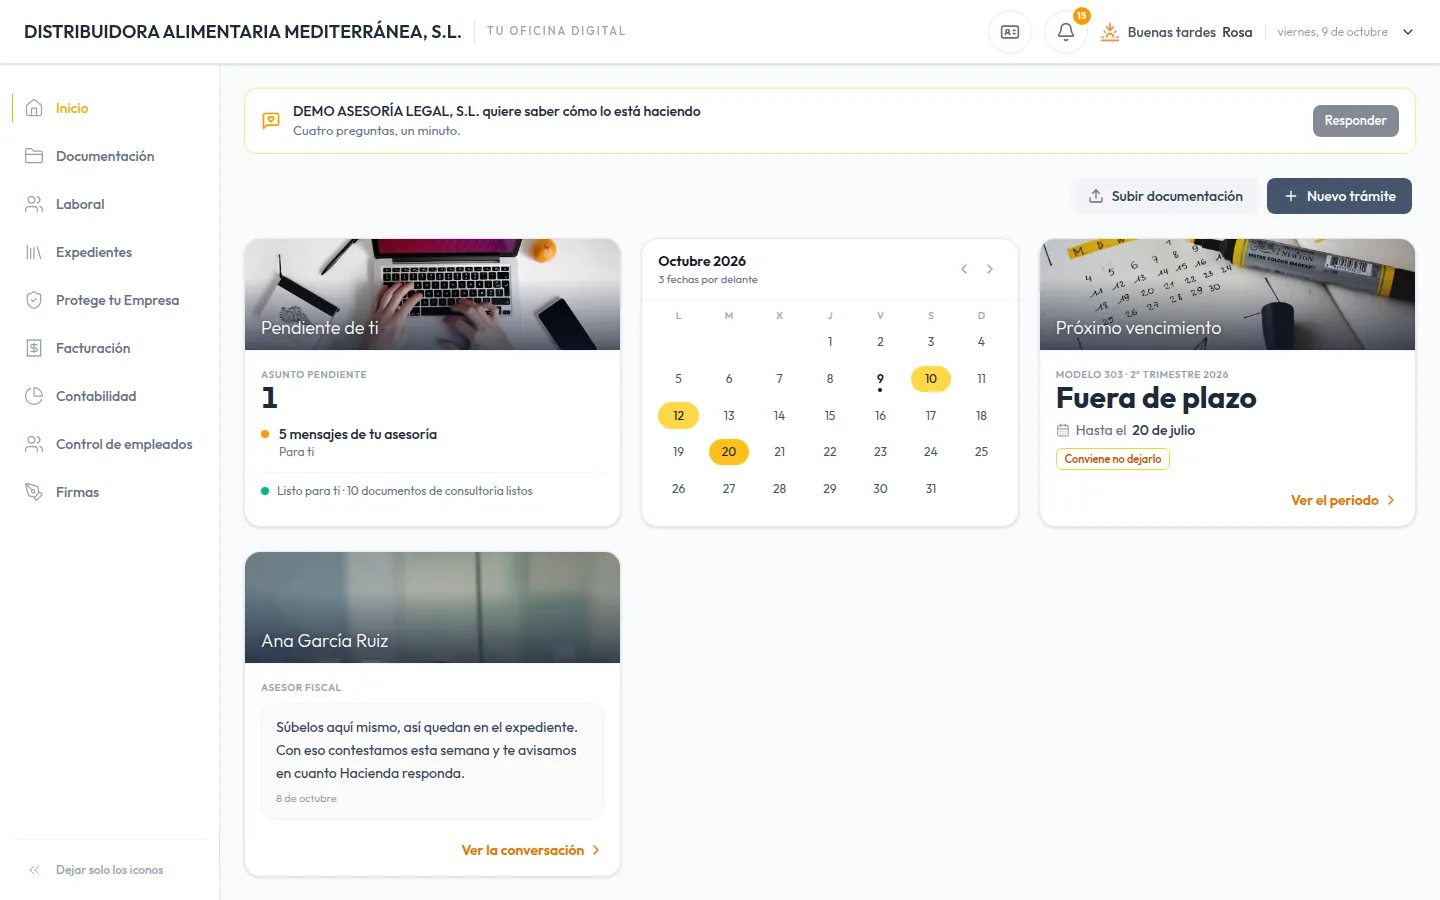Select the Control de empleados menu item
1440x900 pixels.
point(110,444)
